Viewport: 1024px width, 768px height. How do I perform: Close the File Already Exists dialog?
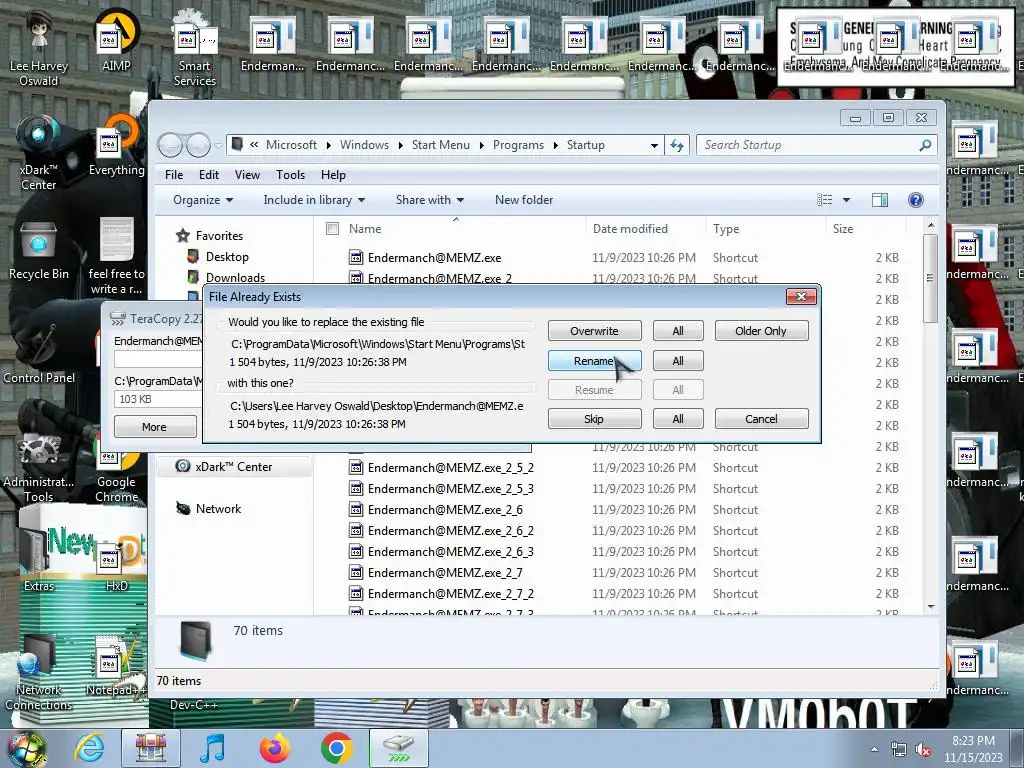tap(801, 296)
